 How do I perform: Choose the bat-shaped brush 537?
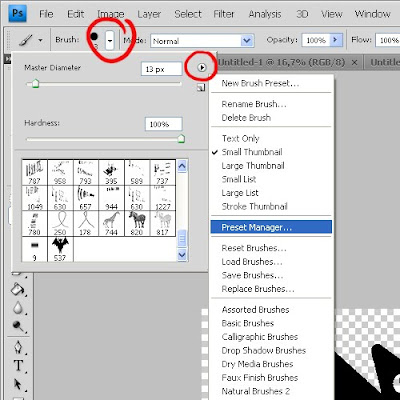(60, 249)
